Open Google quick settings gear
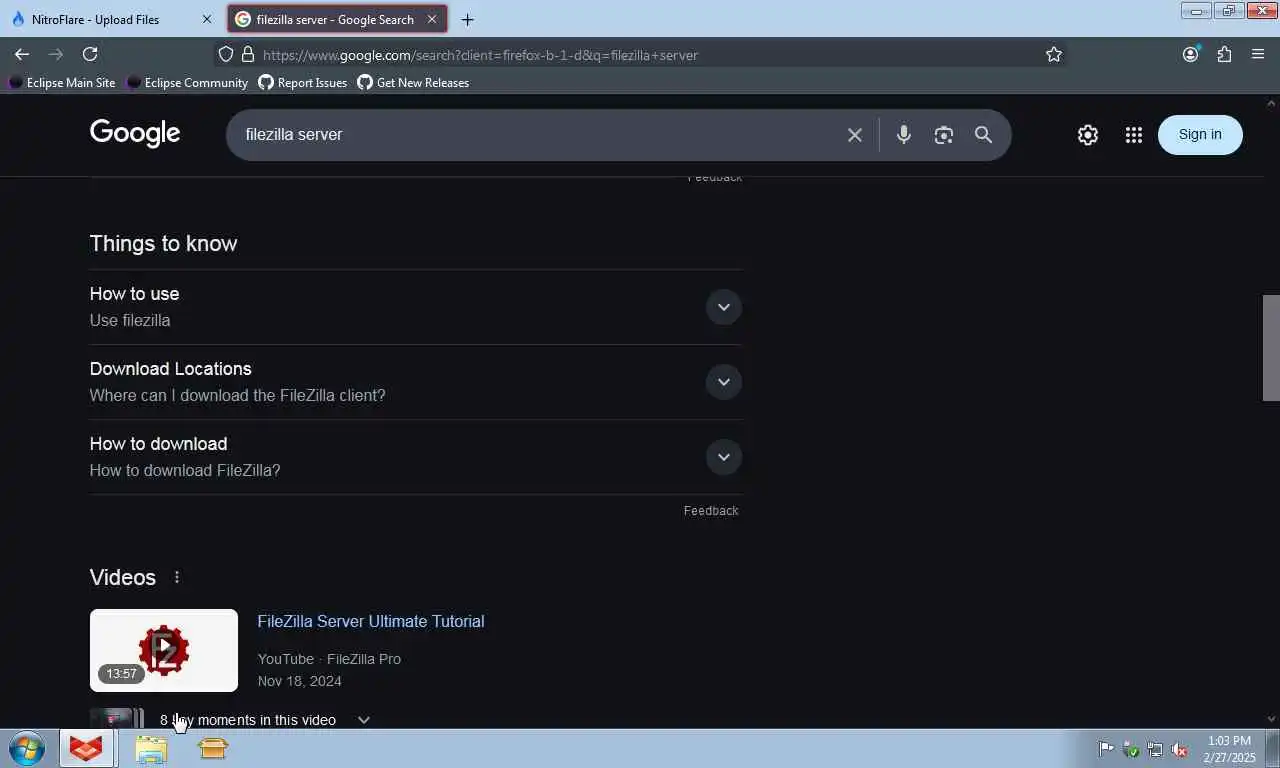 (1088, 135)
